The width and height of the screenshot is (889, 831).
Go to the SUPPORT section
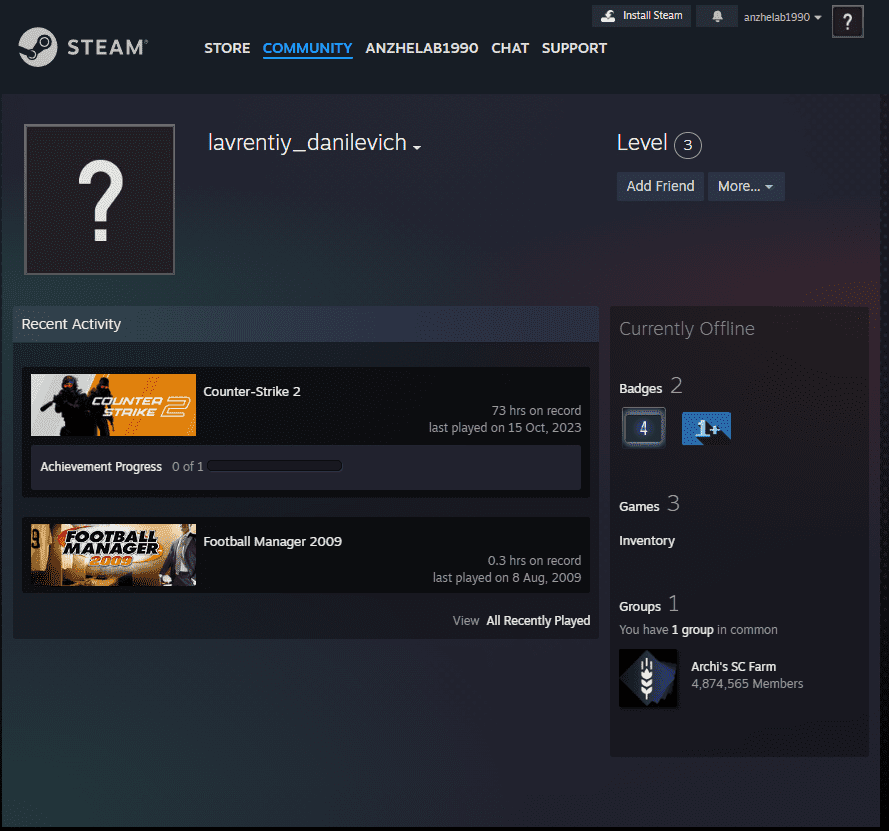point(574,48)
